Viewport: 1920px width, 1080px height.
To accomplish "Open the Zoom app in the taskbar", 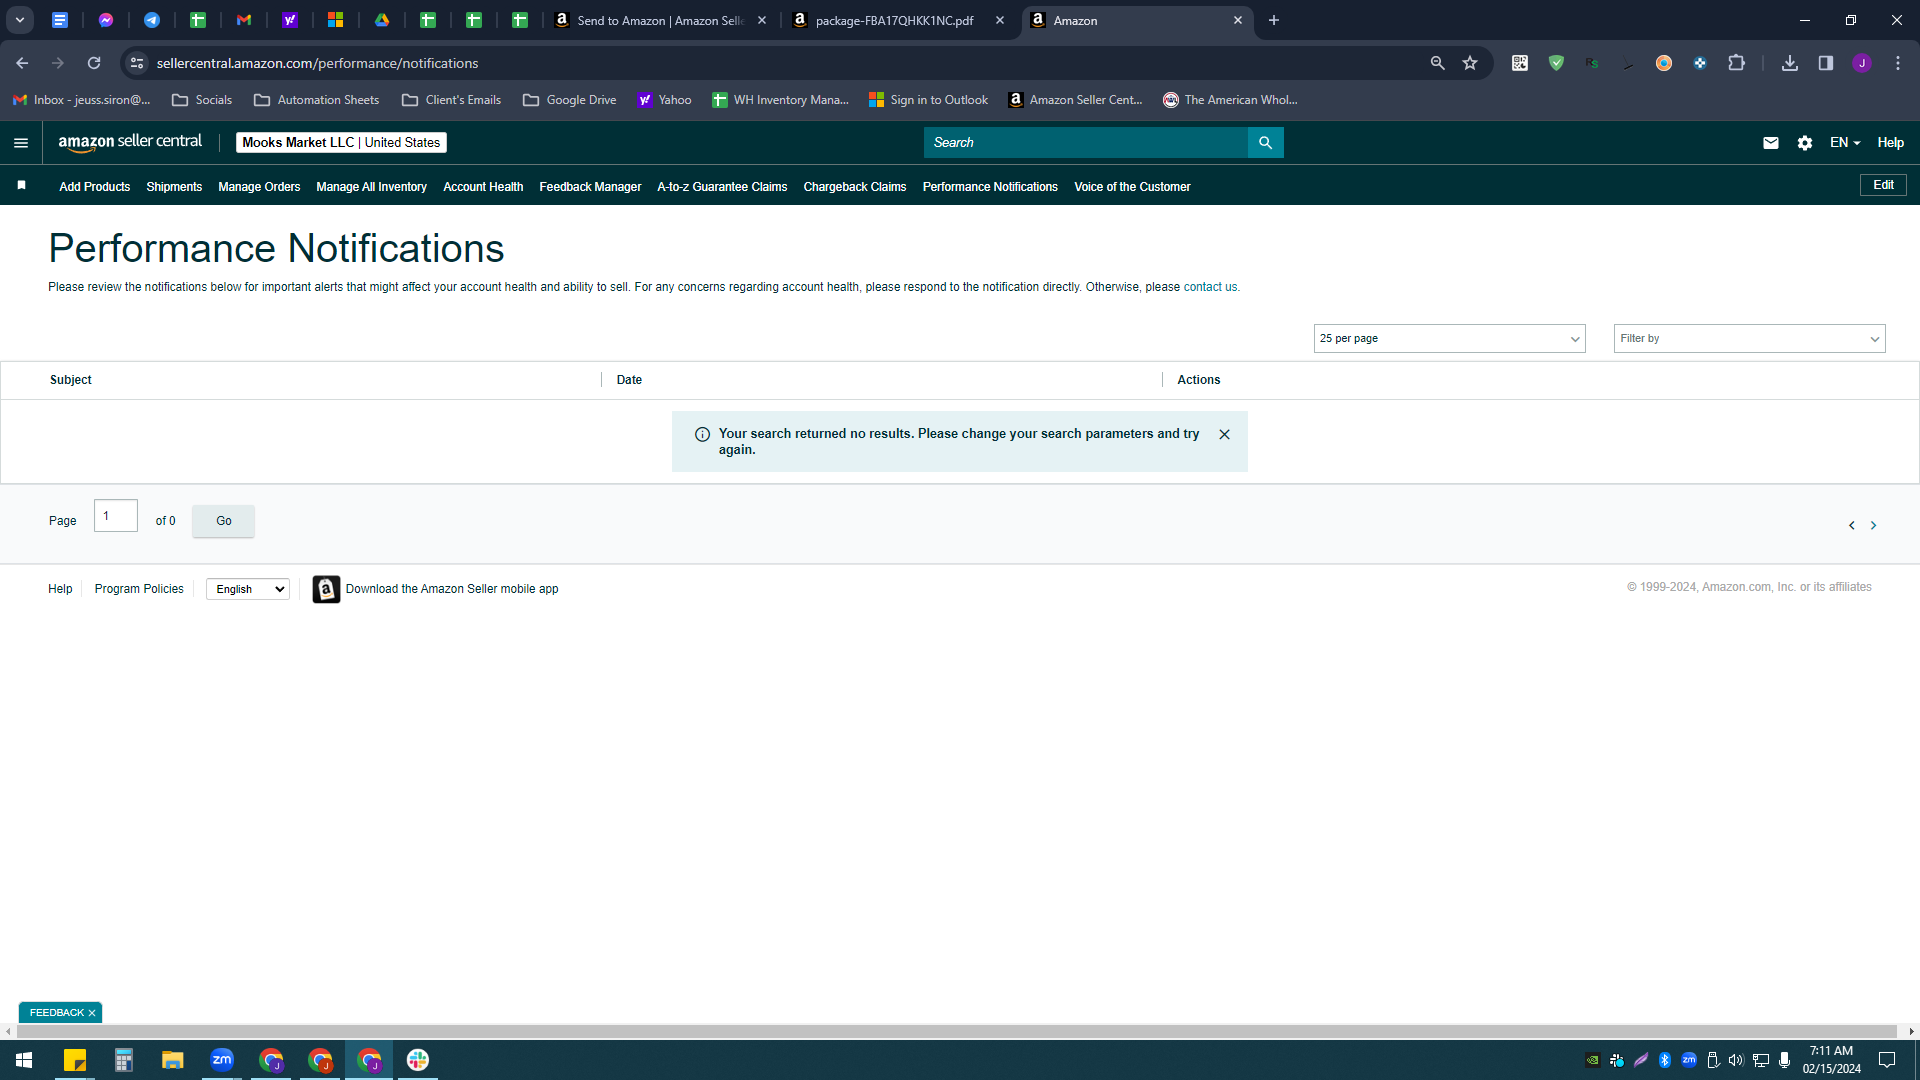I will click(222, 1060).
